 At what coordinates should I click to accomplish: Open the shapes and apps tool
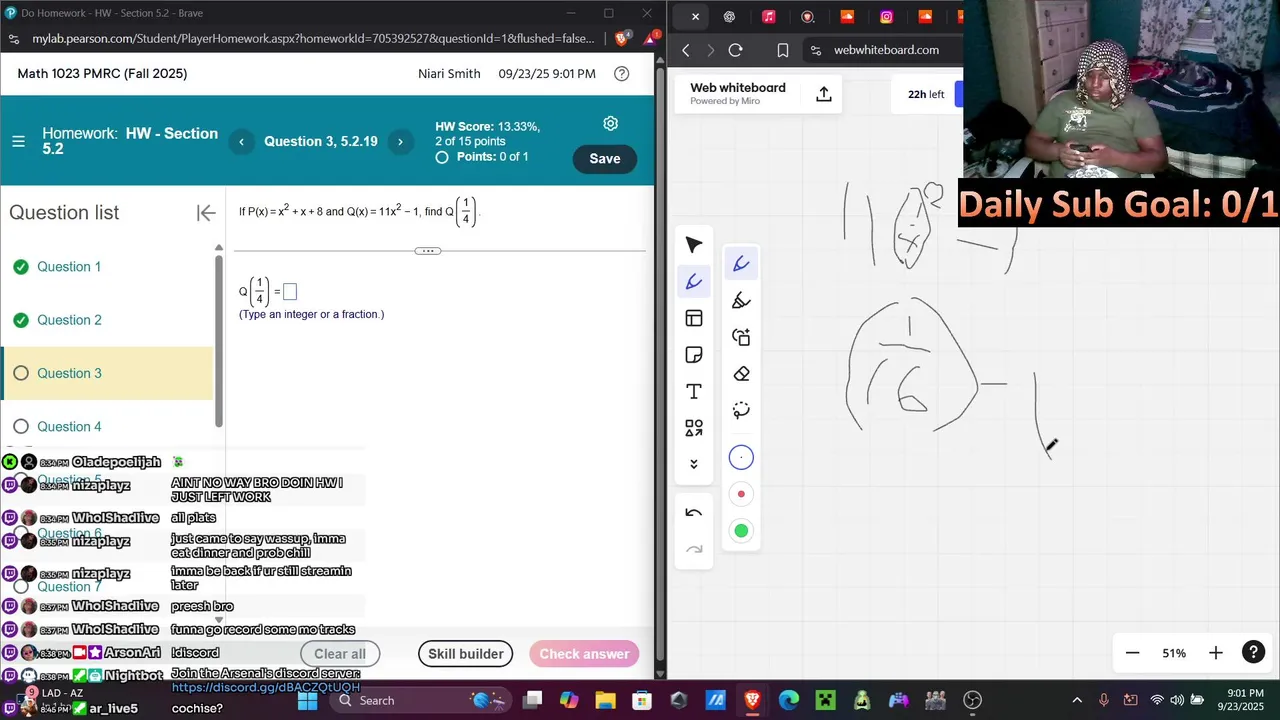point(694,428)
